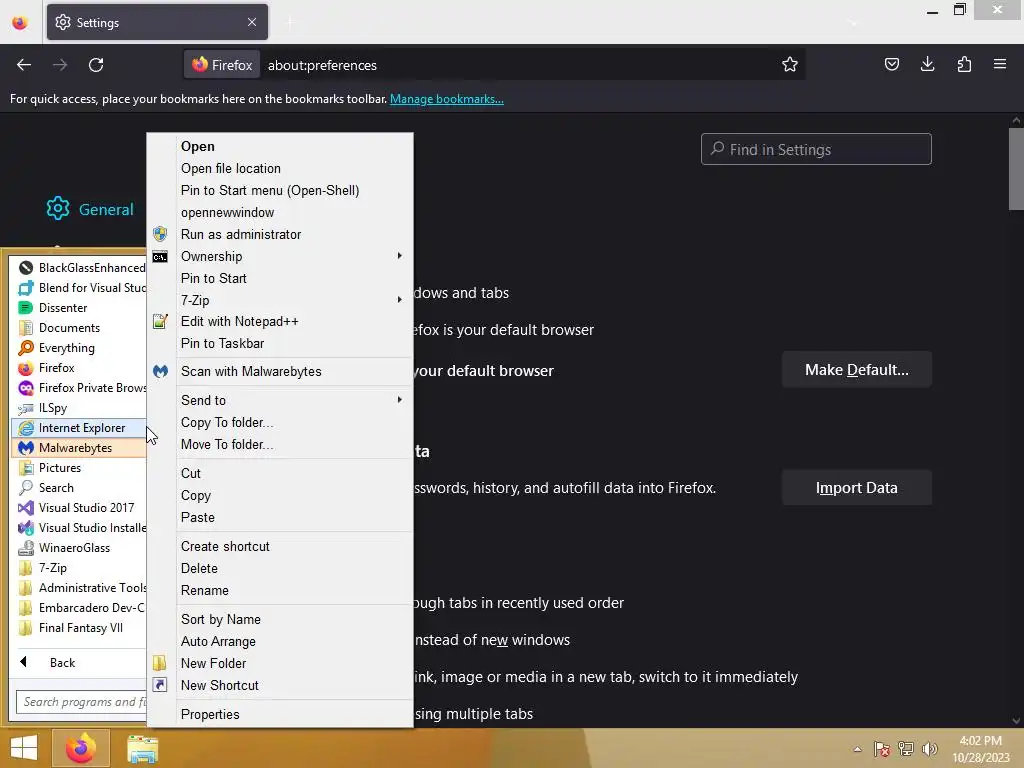Image resolution: width=1024 pixels, height=768 pixels.
Task: Bookmark this page with the star icon
Action: point(790,64)
